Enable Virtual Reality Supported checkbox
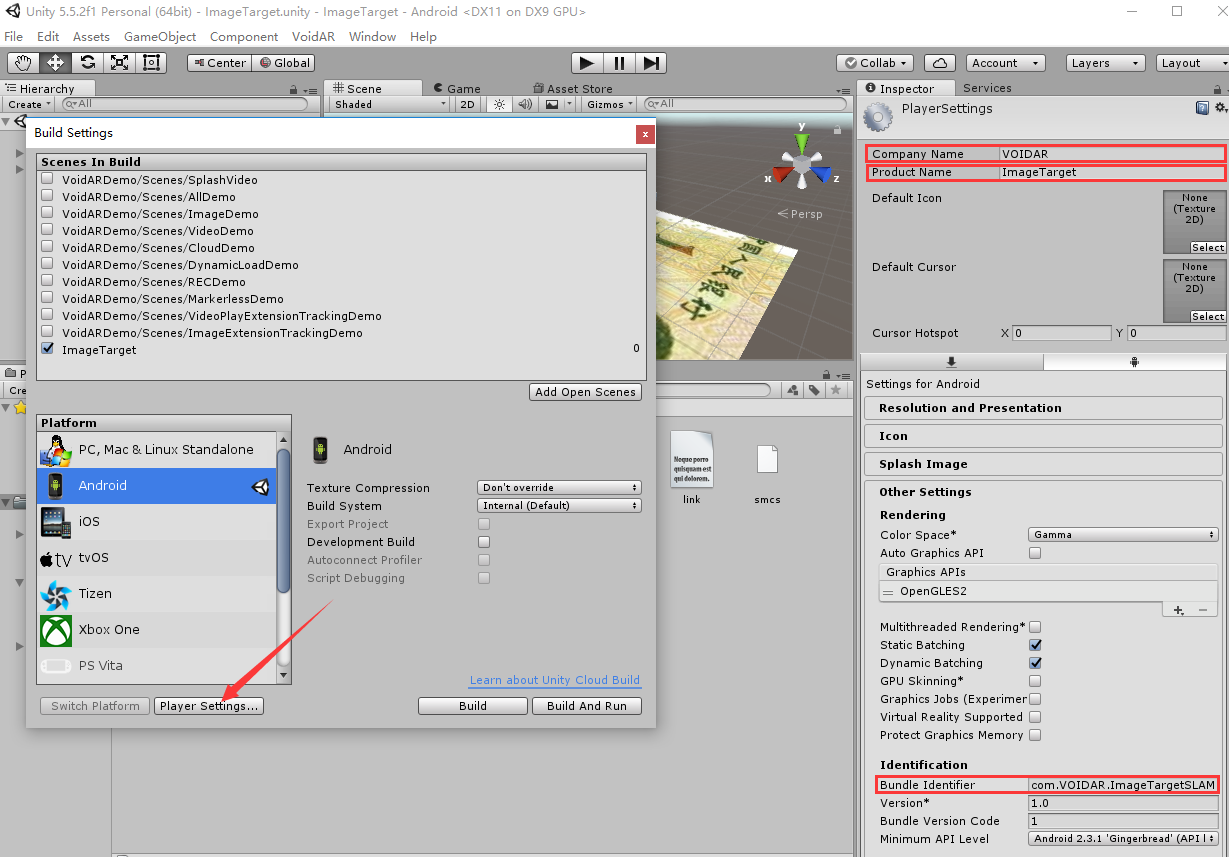Viewport: 1229px width, 857px height. [1035, 717]
